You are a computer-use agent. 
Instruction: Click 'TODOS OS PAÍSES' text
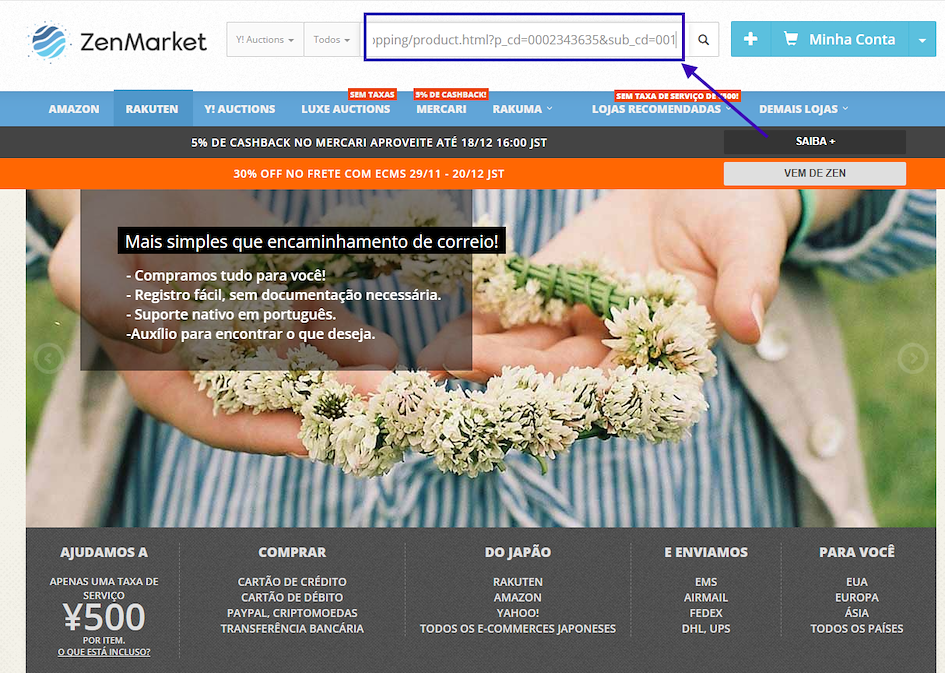tap(856, 628)
